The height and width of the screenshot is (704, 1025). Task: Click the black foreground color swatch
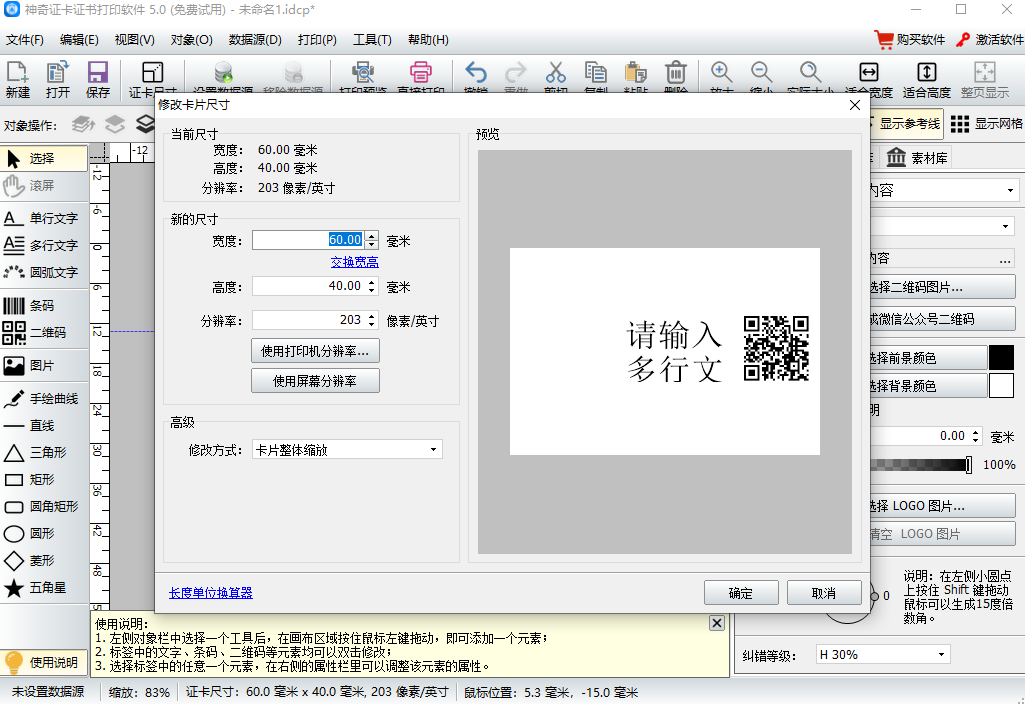click(x=1001, y=358)
